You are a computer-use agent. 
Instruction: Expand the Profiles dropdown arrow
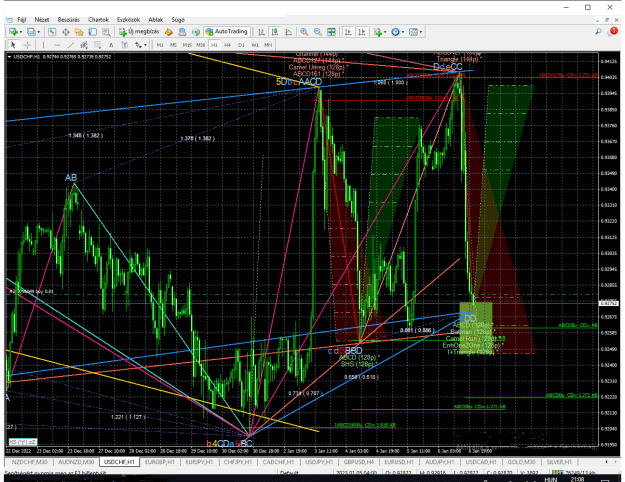point(39,32)
